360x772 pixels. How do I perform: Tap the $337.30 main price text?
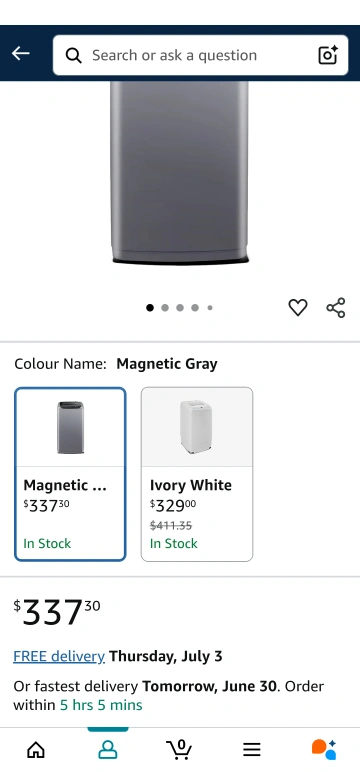pyautogui.click(x=57, y=612)
